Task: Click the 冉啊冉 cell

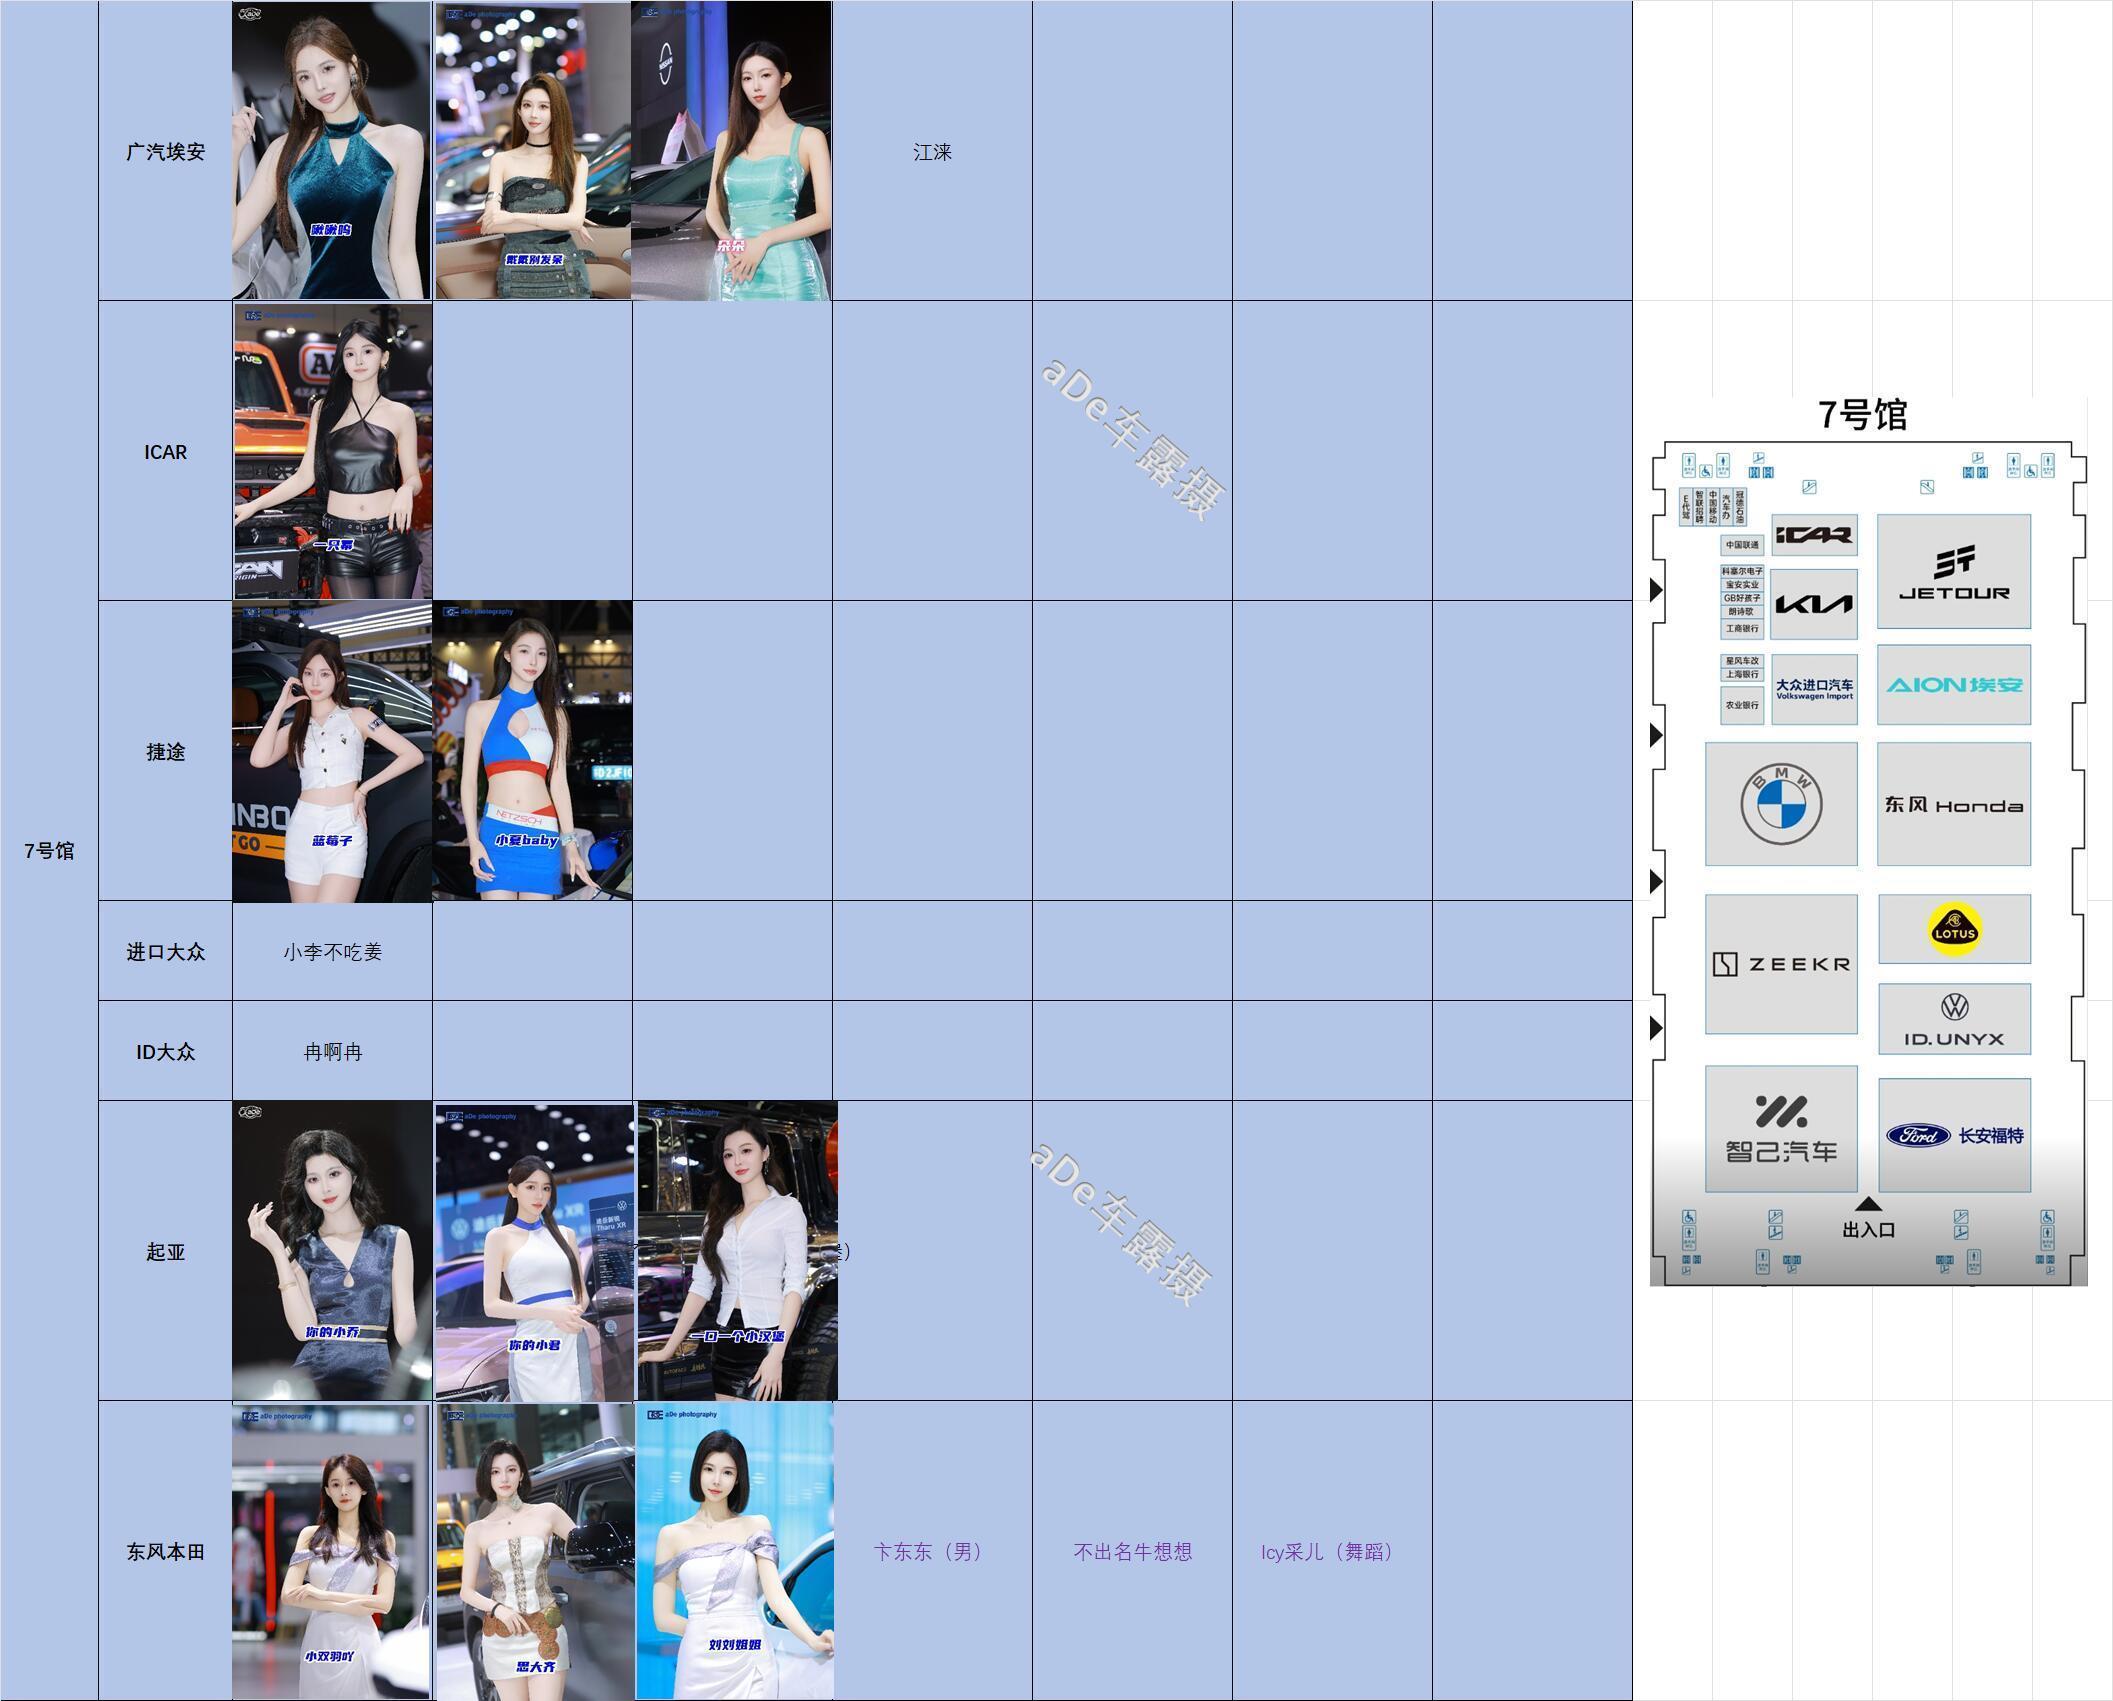Action: tap(332, 1051)
